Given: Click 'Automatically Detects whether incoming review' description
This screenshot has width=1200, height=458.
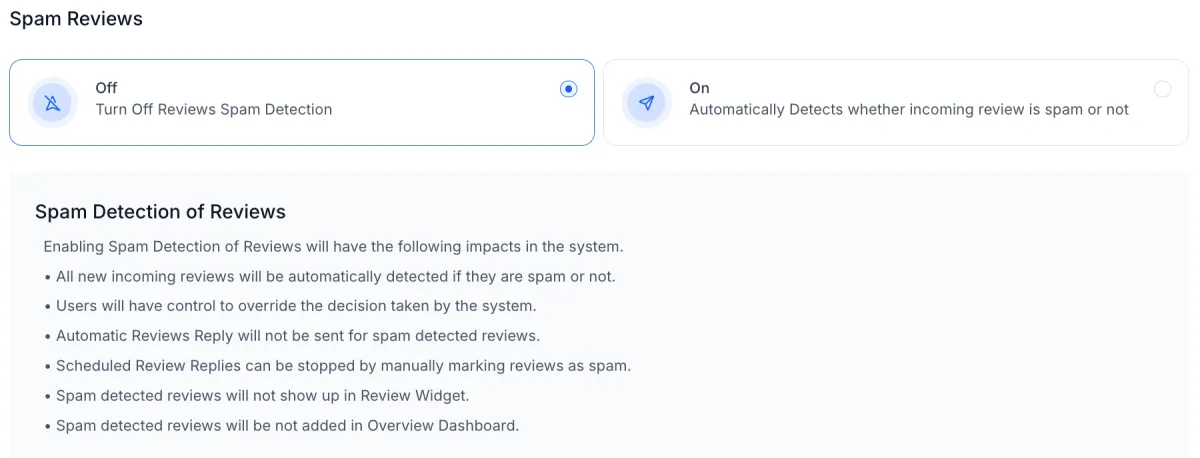Looking at the screenshot, I should point(909,109).
